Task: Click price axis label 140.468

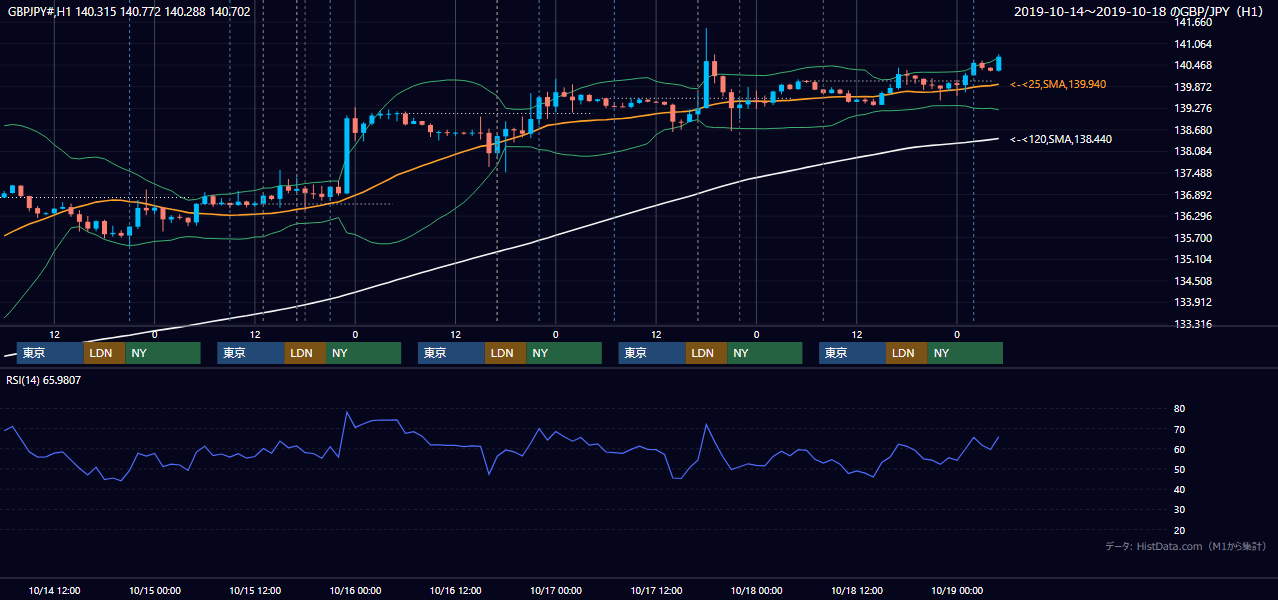Action: point(1192,65)
